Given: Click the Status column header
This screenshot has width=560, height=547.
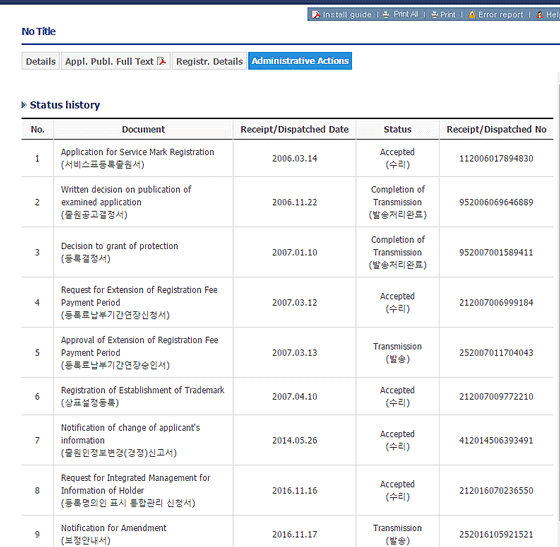Looking at the screenshot, I should pyautogui.click(x=398, y=129).
